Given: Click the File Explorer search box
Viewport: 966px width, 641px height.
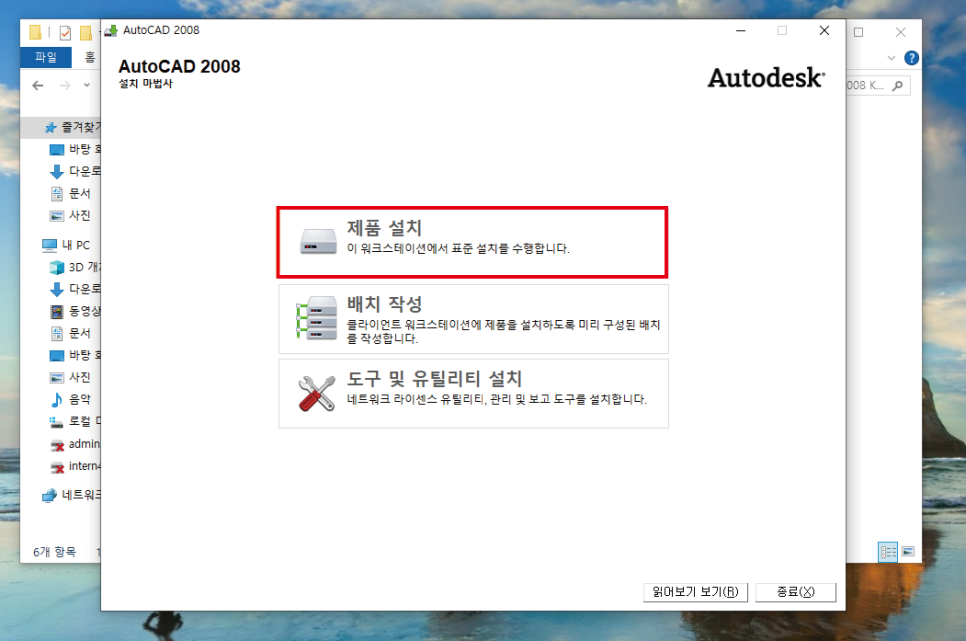Looking at the screenshot, I should tap(877, 85).
